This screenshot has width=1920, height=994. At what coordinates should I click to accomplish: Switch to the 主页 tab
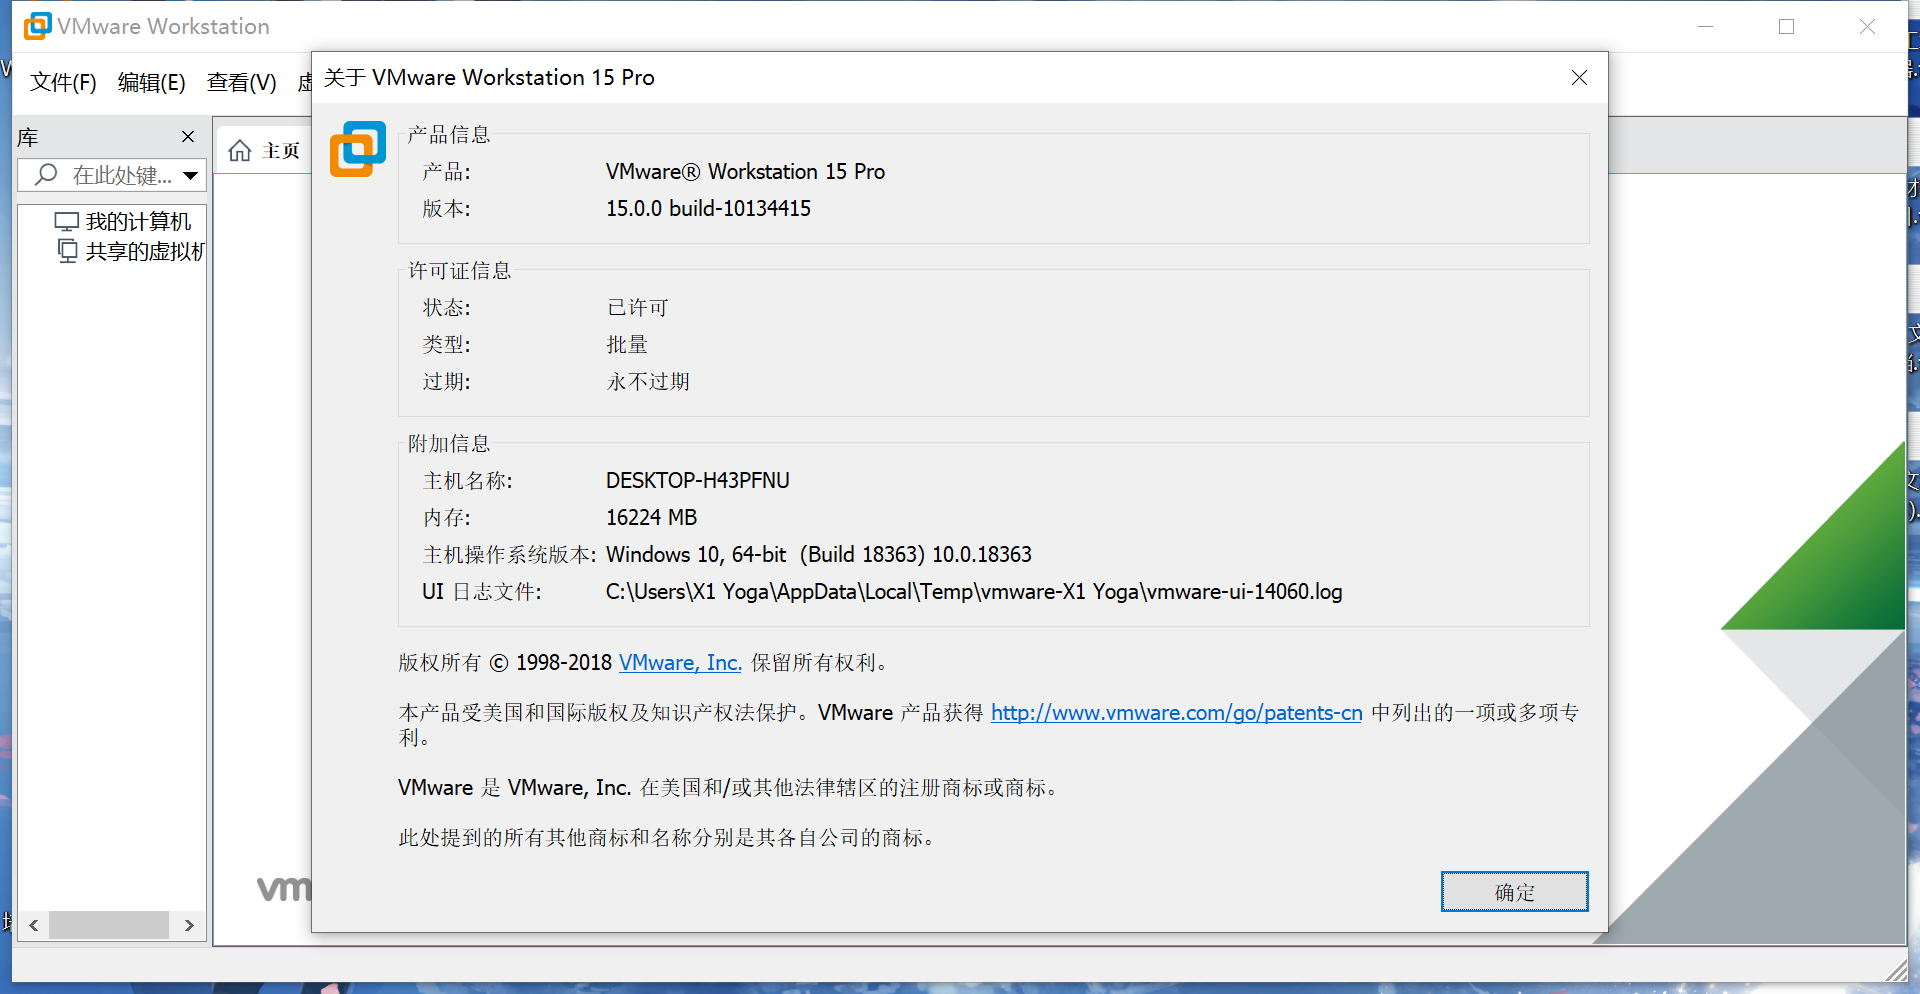point(265,151)
